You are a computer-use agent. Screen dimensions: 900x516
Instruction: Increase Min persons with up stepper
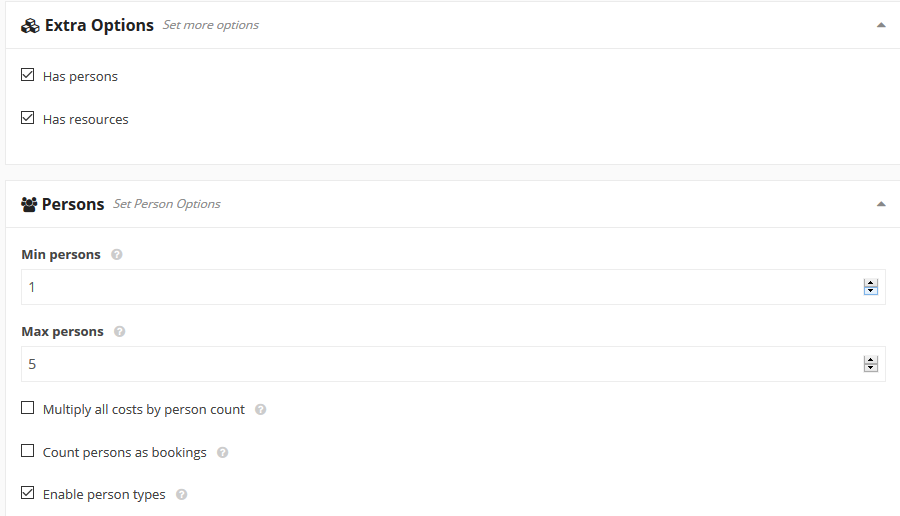[x=871, y=283]
